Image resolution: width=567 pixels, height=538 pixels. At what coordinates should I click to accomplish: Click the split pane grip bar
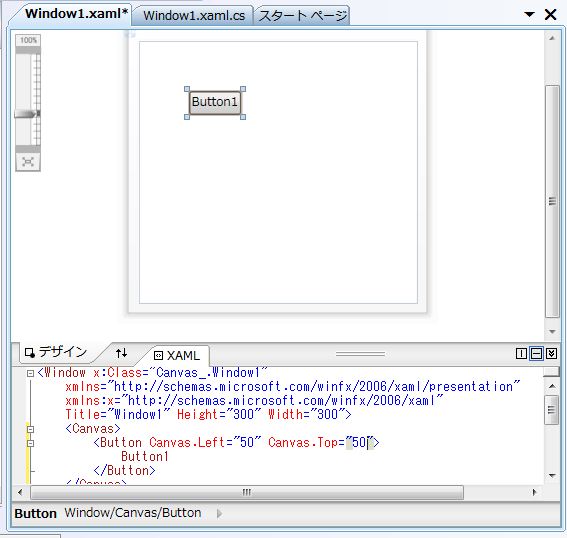point(361,354)
